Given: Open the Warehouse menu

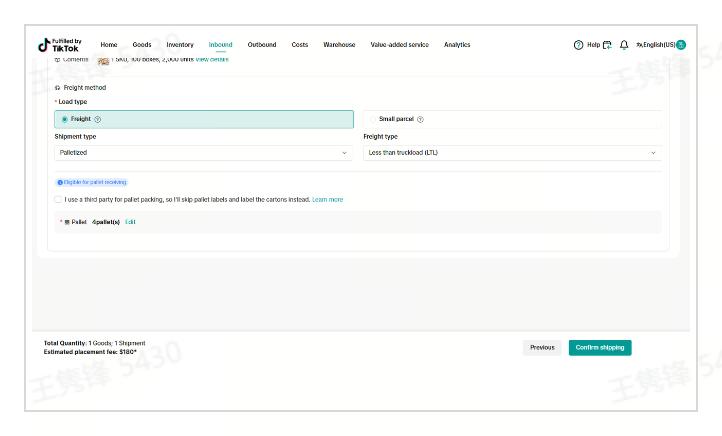Looking at the screenshot, I should 339,45.
